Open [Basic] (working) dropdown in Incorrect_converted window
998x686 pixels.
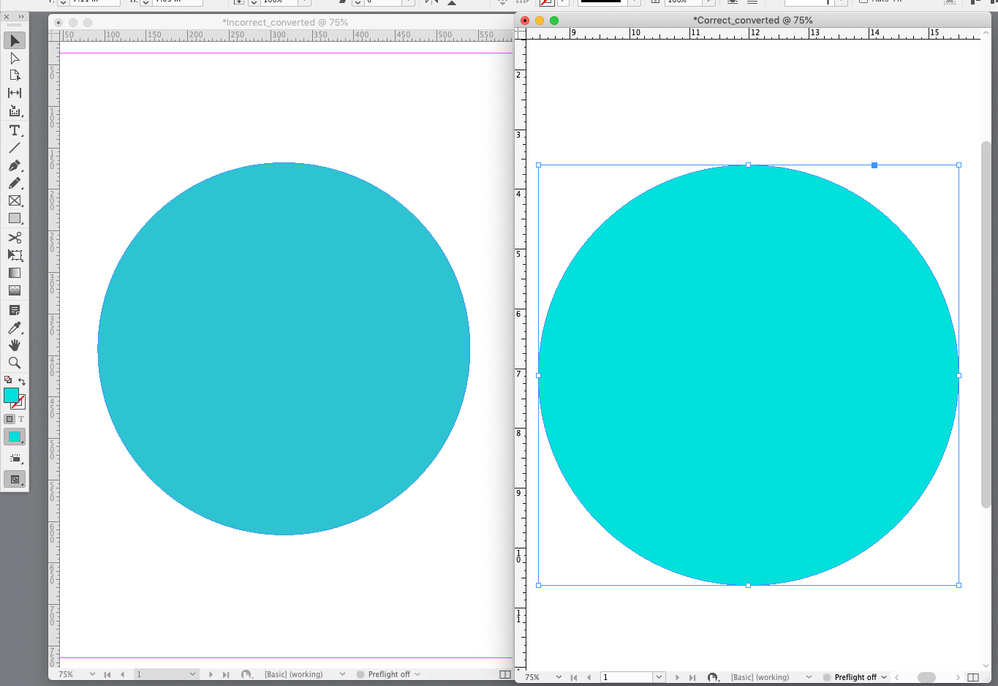point(342,674)
